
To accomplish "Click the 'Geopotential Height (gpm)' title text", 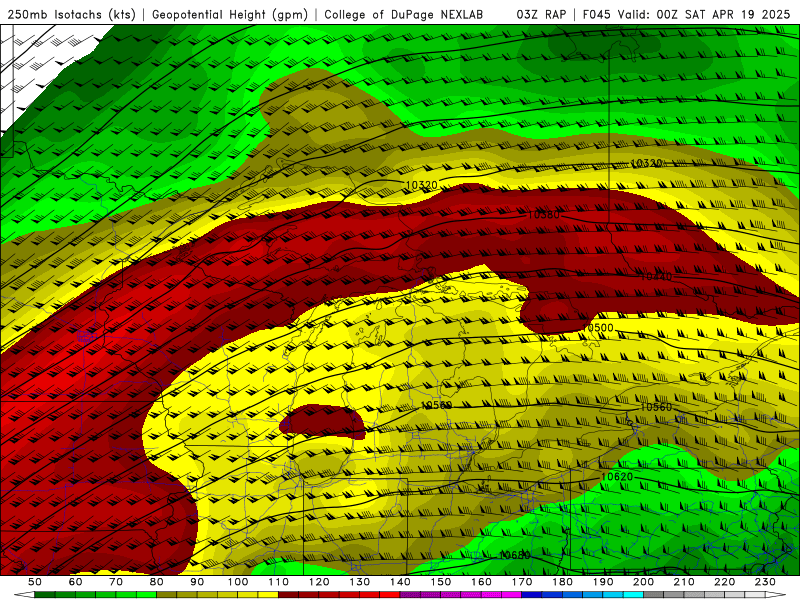I will coord(230,15).
